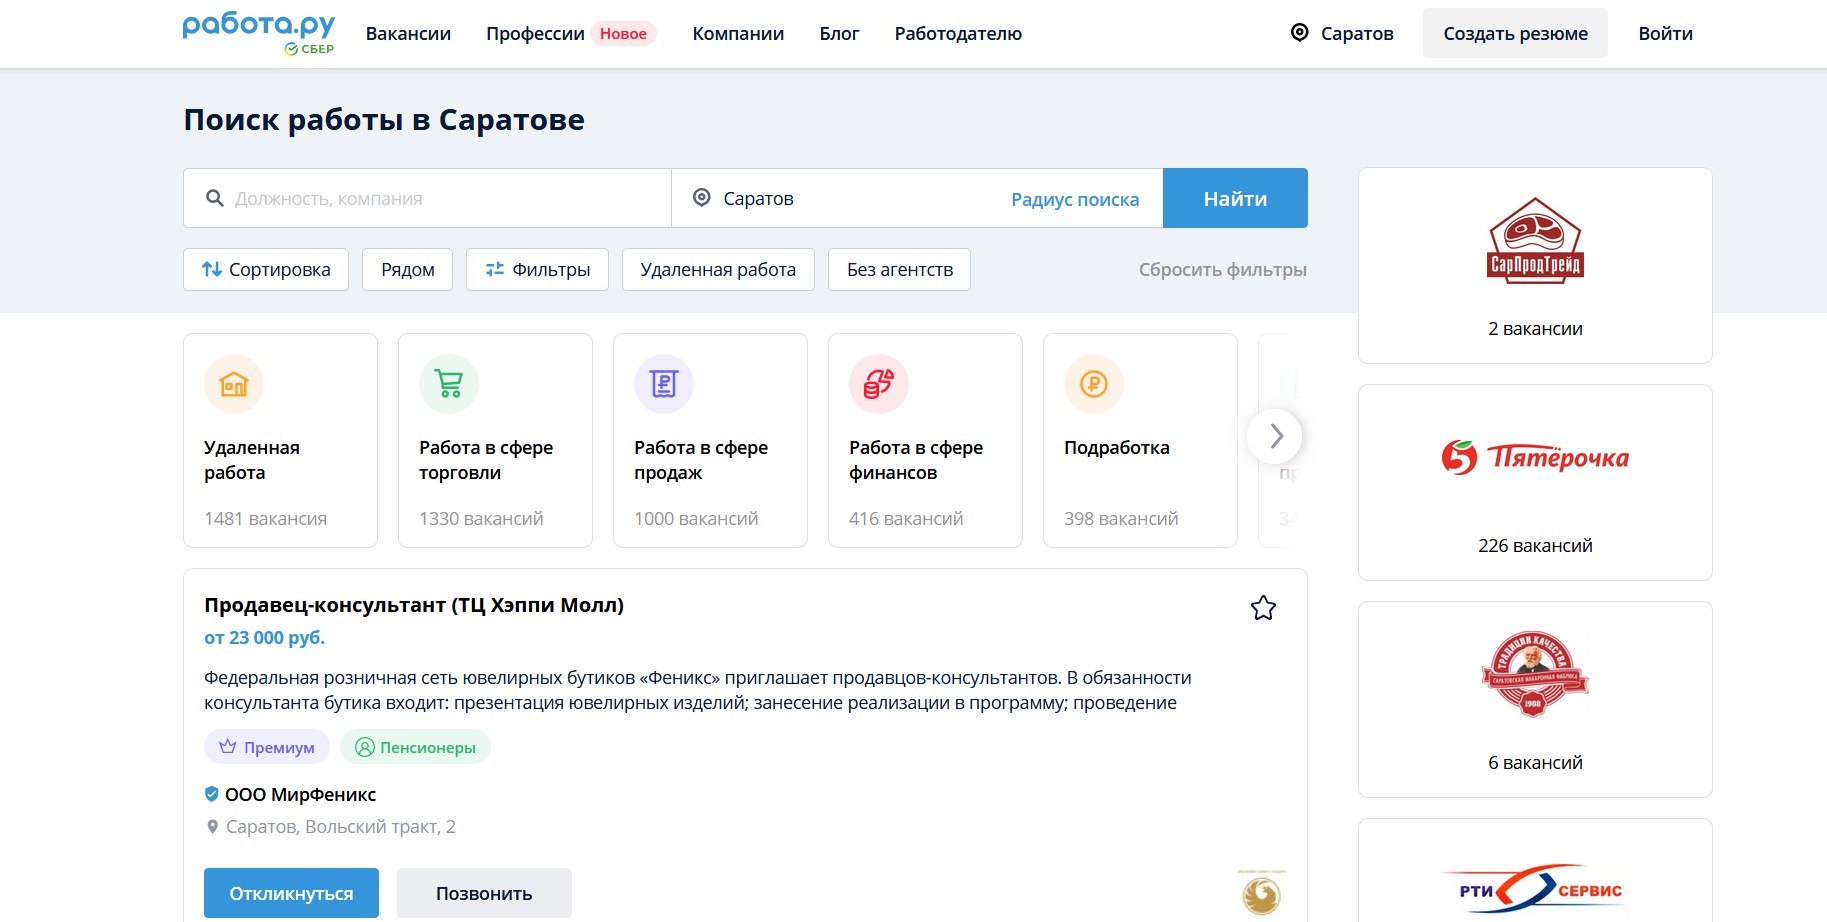
Task: Click the '1481 вакансия' count
Action: 265,519
